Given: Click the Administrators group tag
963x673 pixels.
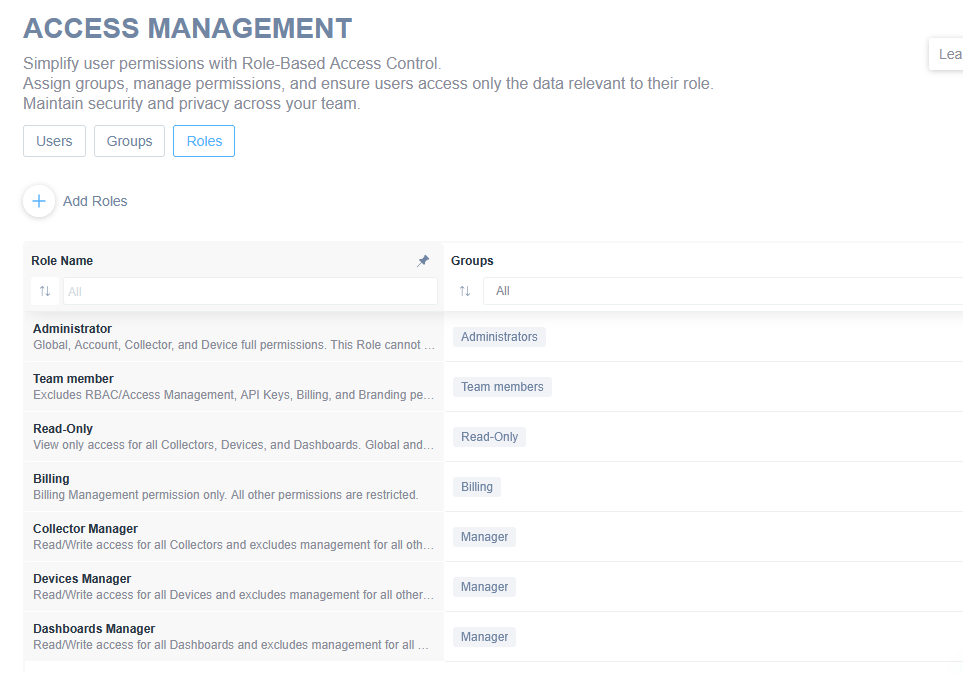Looking at the screenshot, I should pos(499,337).
